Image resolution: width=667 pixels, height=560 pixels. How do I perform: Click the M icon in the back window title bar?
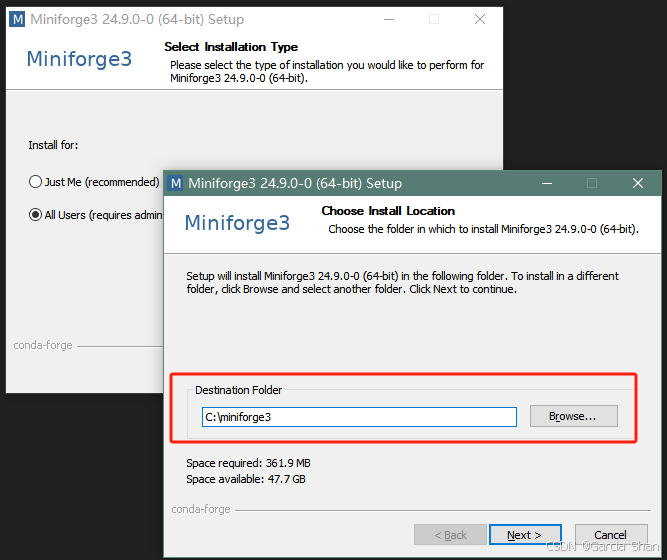(x=17, y=19)
